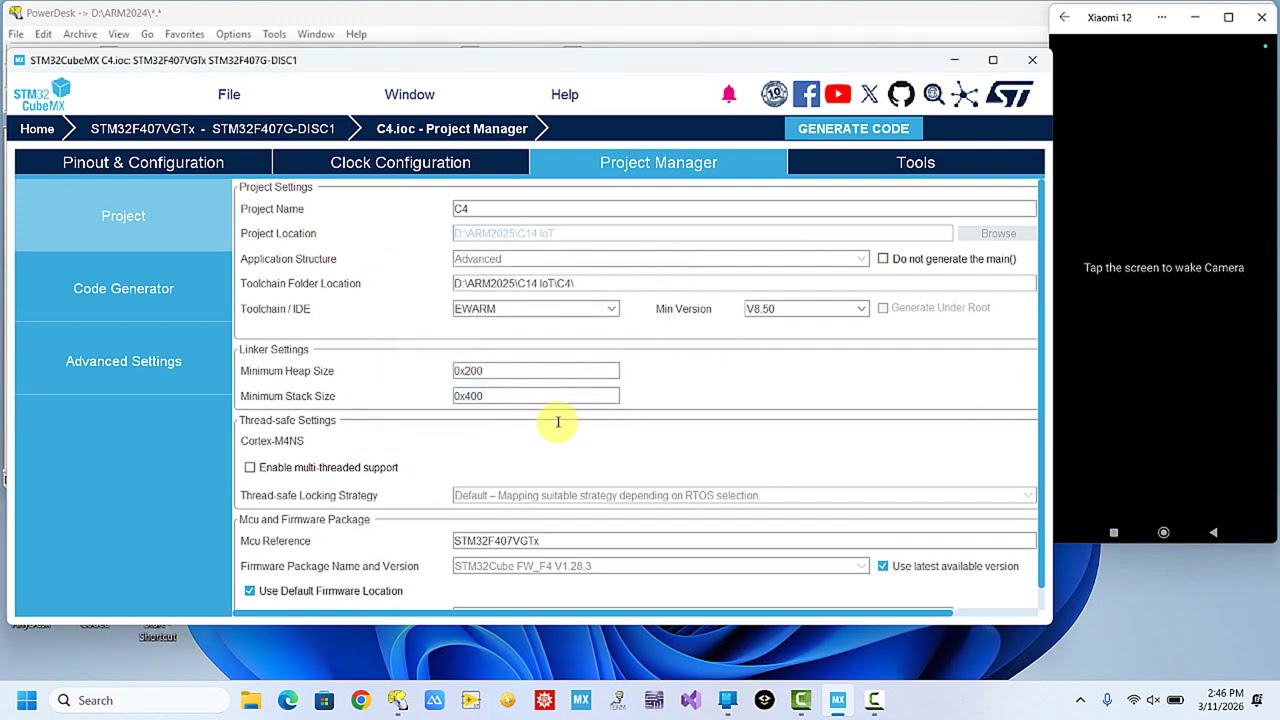Open Thread-safe Locking Strategy dropdown
Screen dimensions: 1280x720
tap(744, 495)
